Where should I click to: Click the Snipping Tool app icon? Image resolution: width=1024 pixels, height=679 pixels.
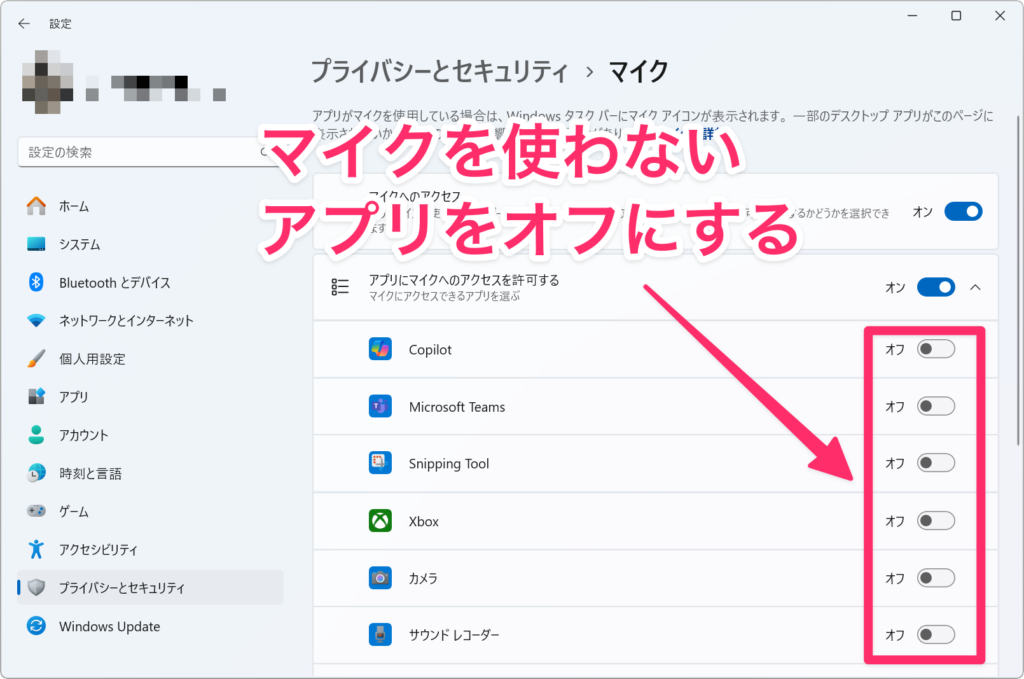[380, 463]
